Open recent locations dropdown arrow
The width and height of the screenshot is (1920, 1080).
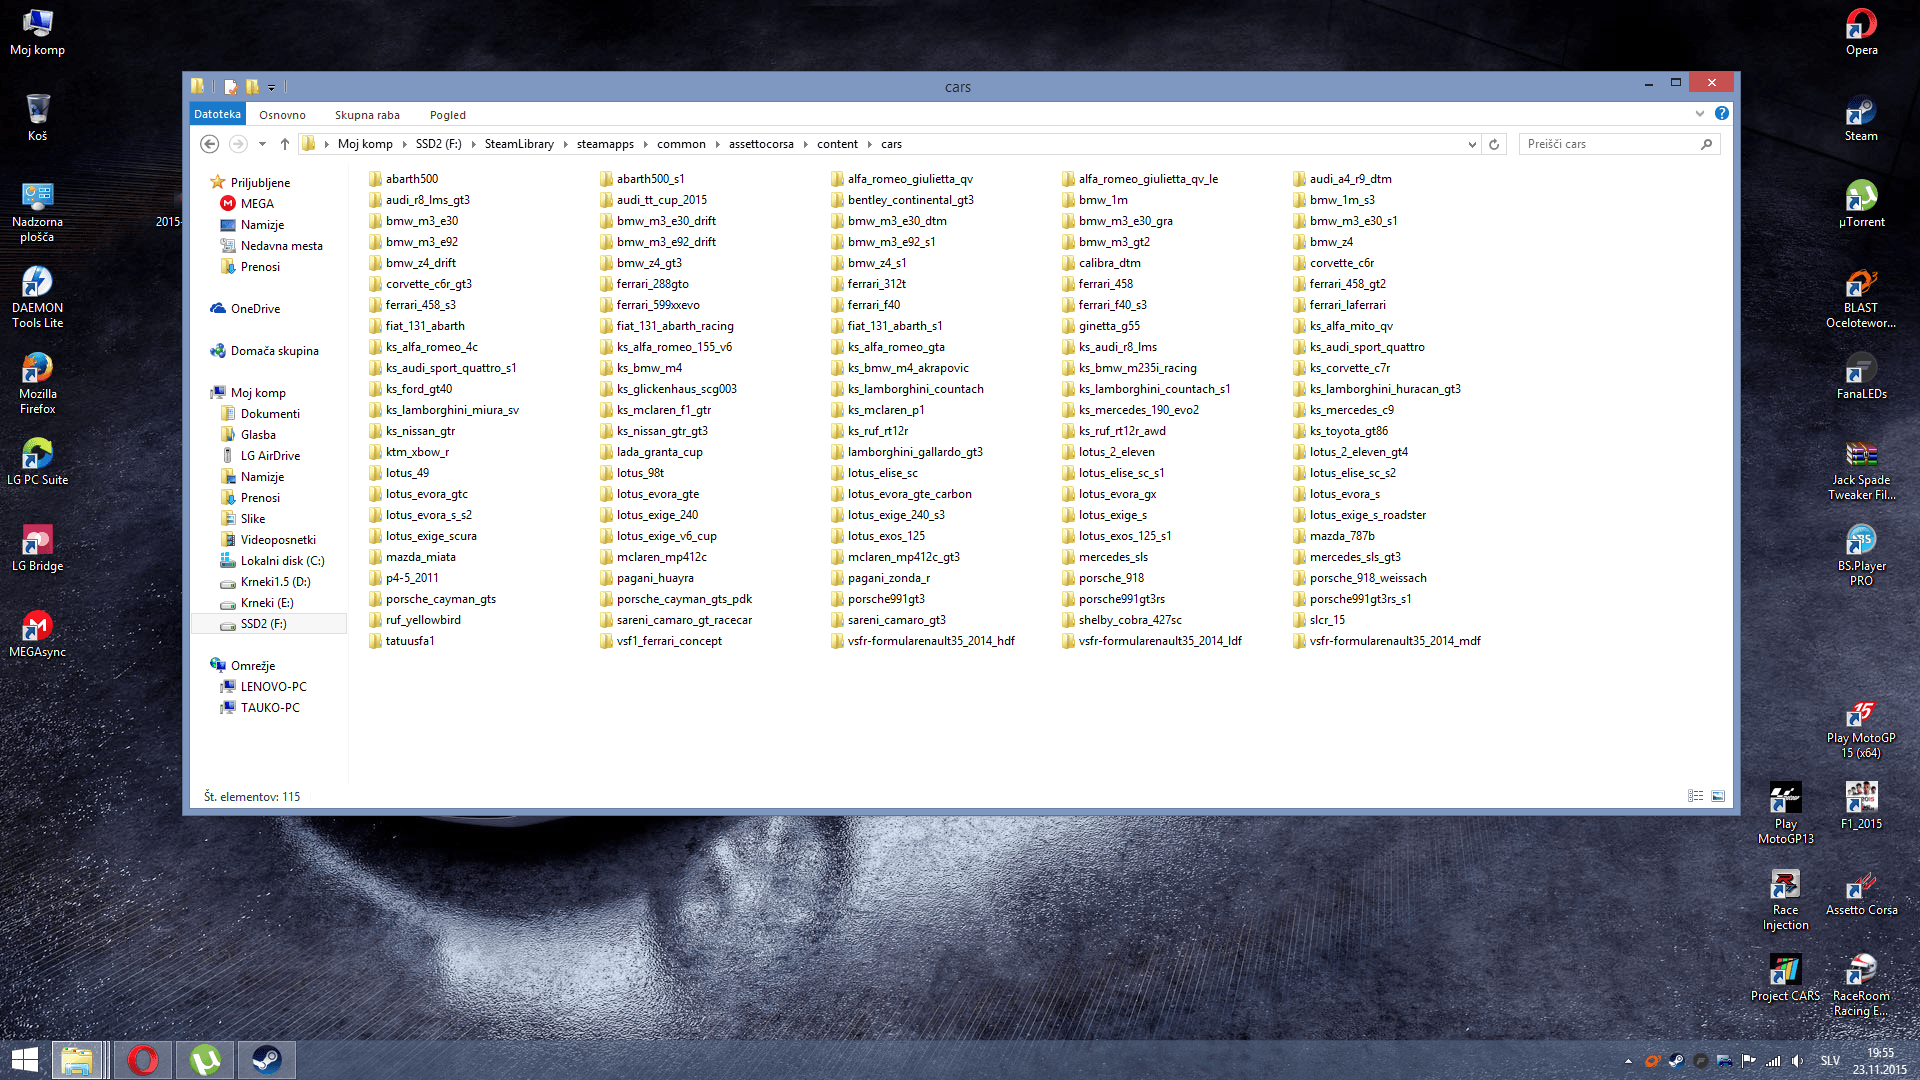tap(262, 144)
